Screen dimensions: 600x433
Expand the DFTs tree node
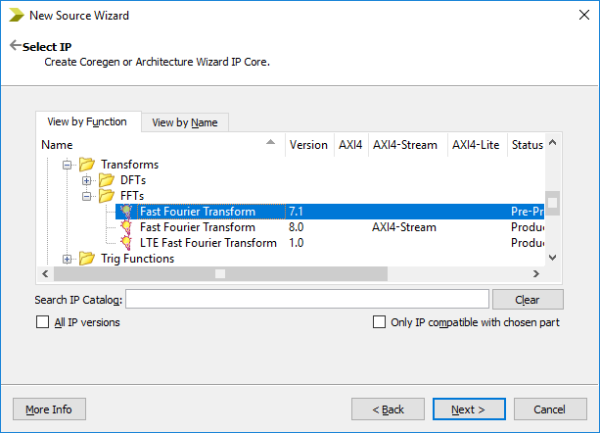[x=87, y=180]
